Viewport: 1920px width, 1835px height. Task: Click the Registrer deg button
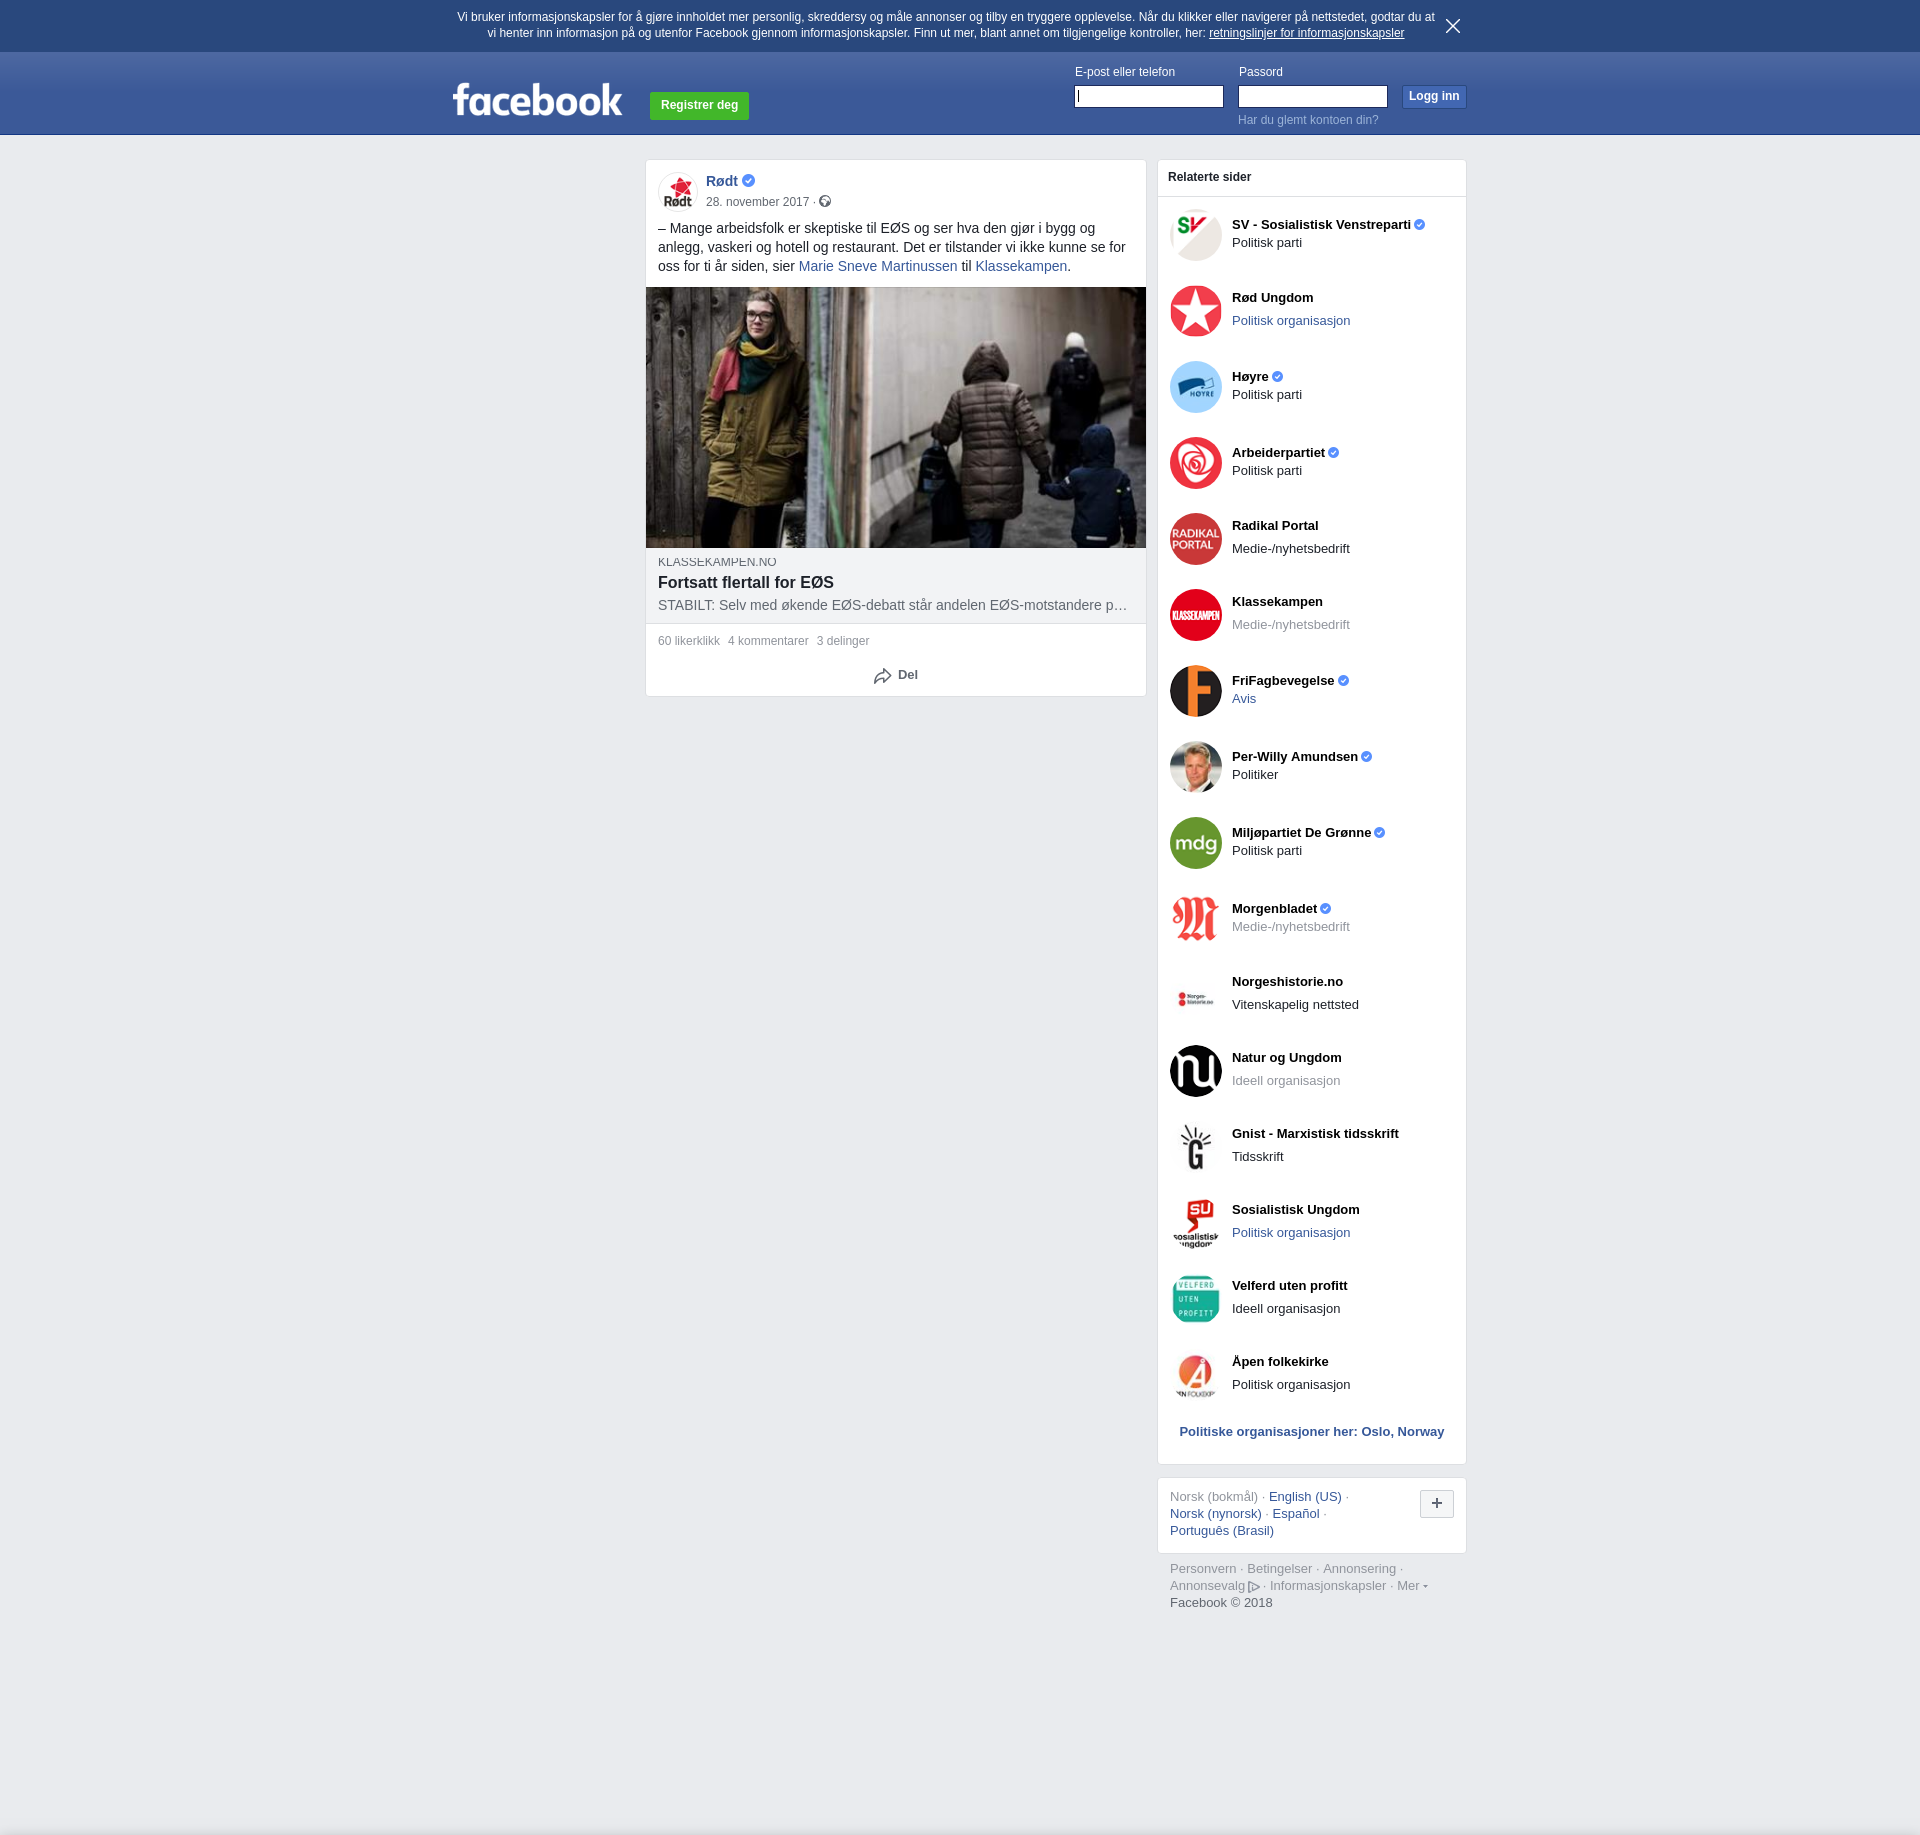(699, 105)
